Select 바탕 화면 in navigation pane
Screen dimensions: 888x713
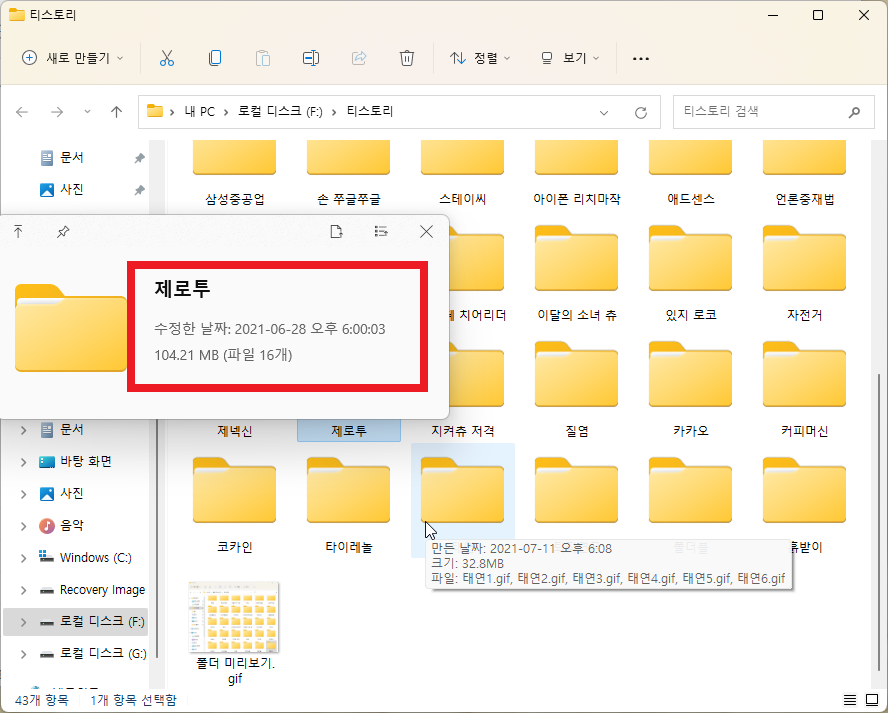tap(86, 462)
